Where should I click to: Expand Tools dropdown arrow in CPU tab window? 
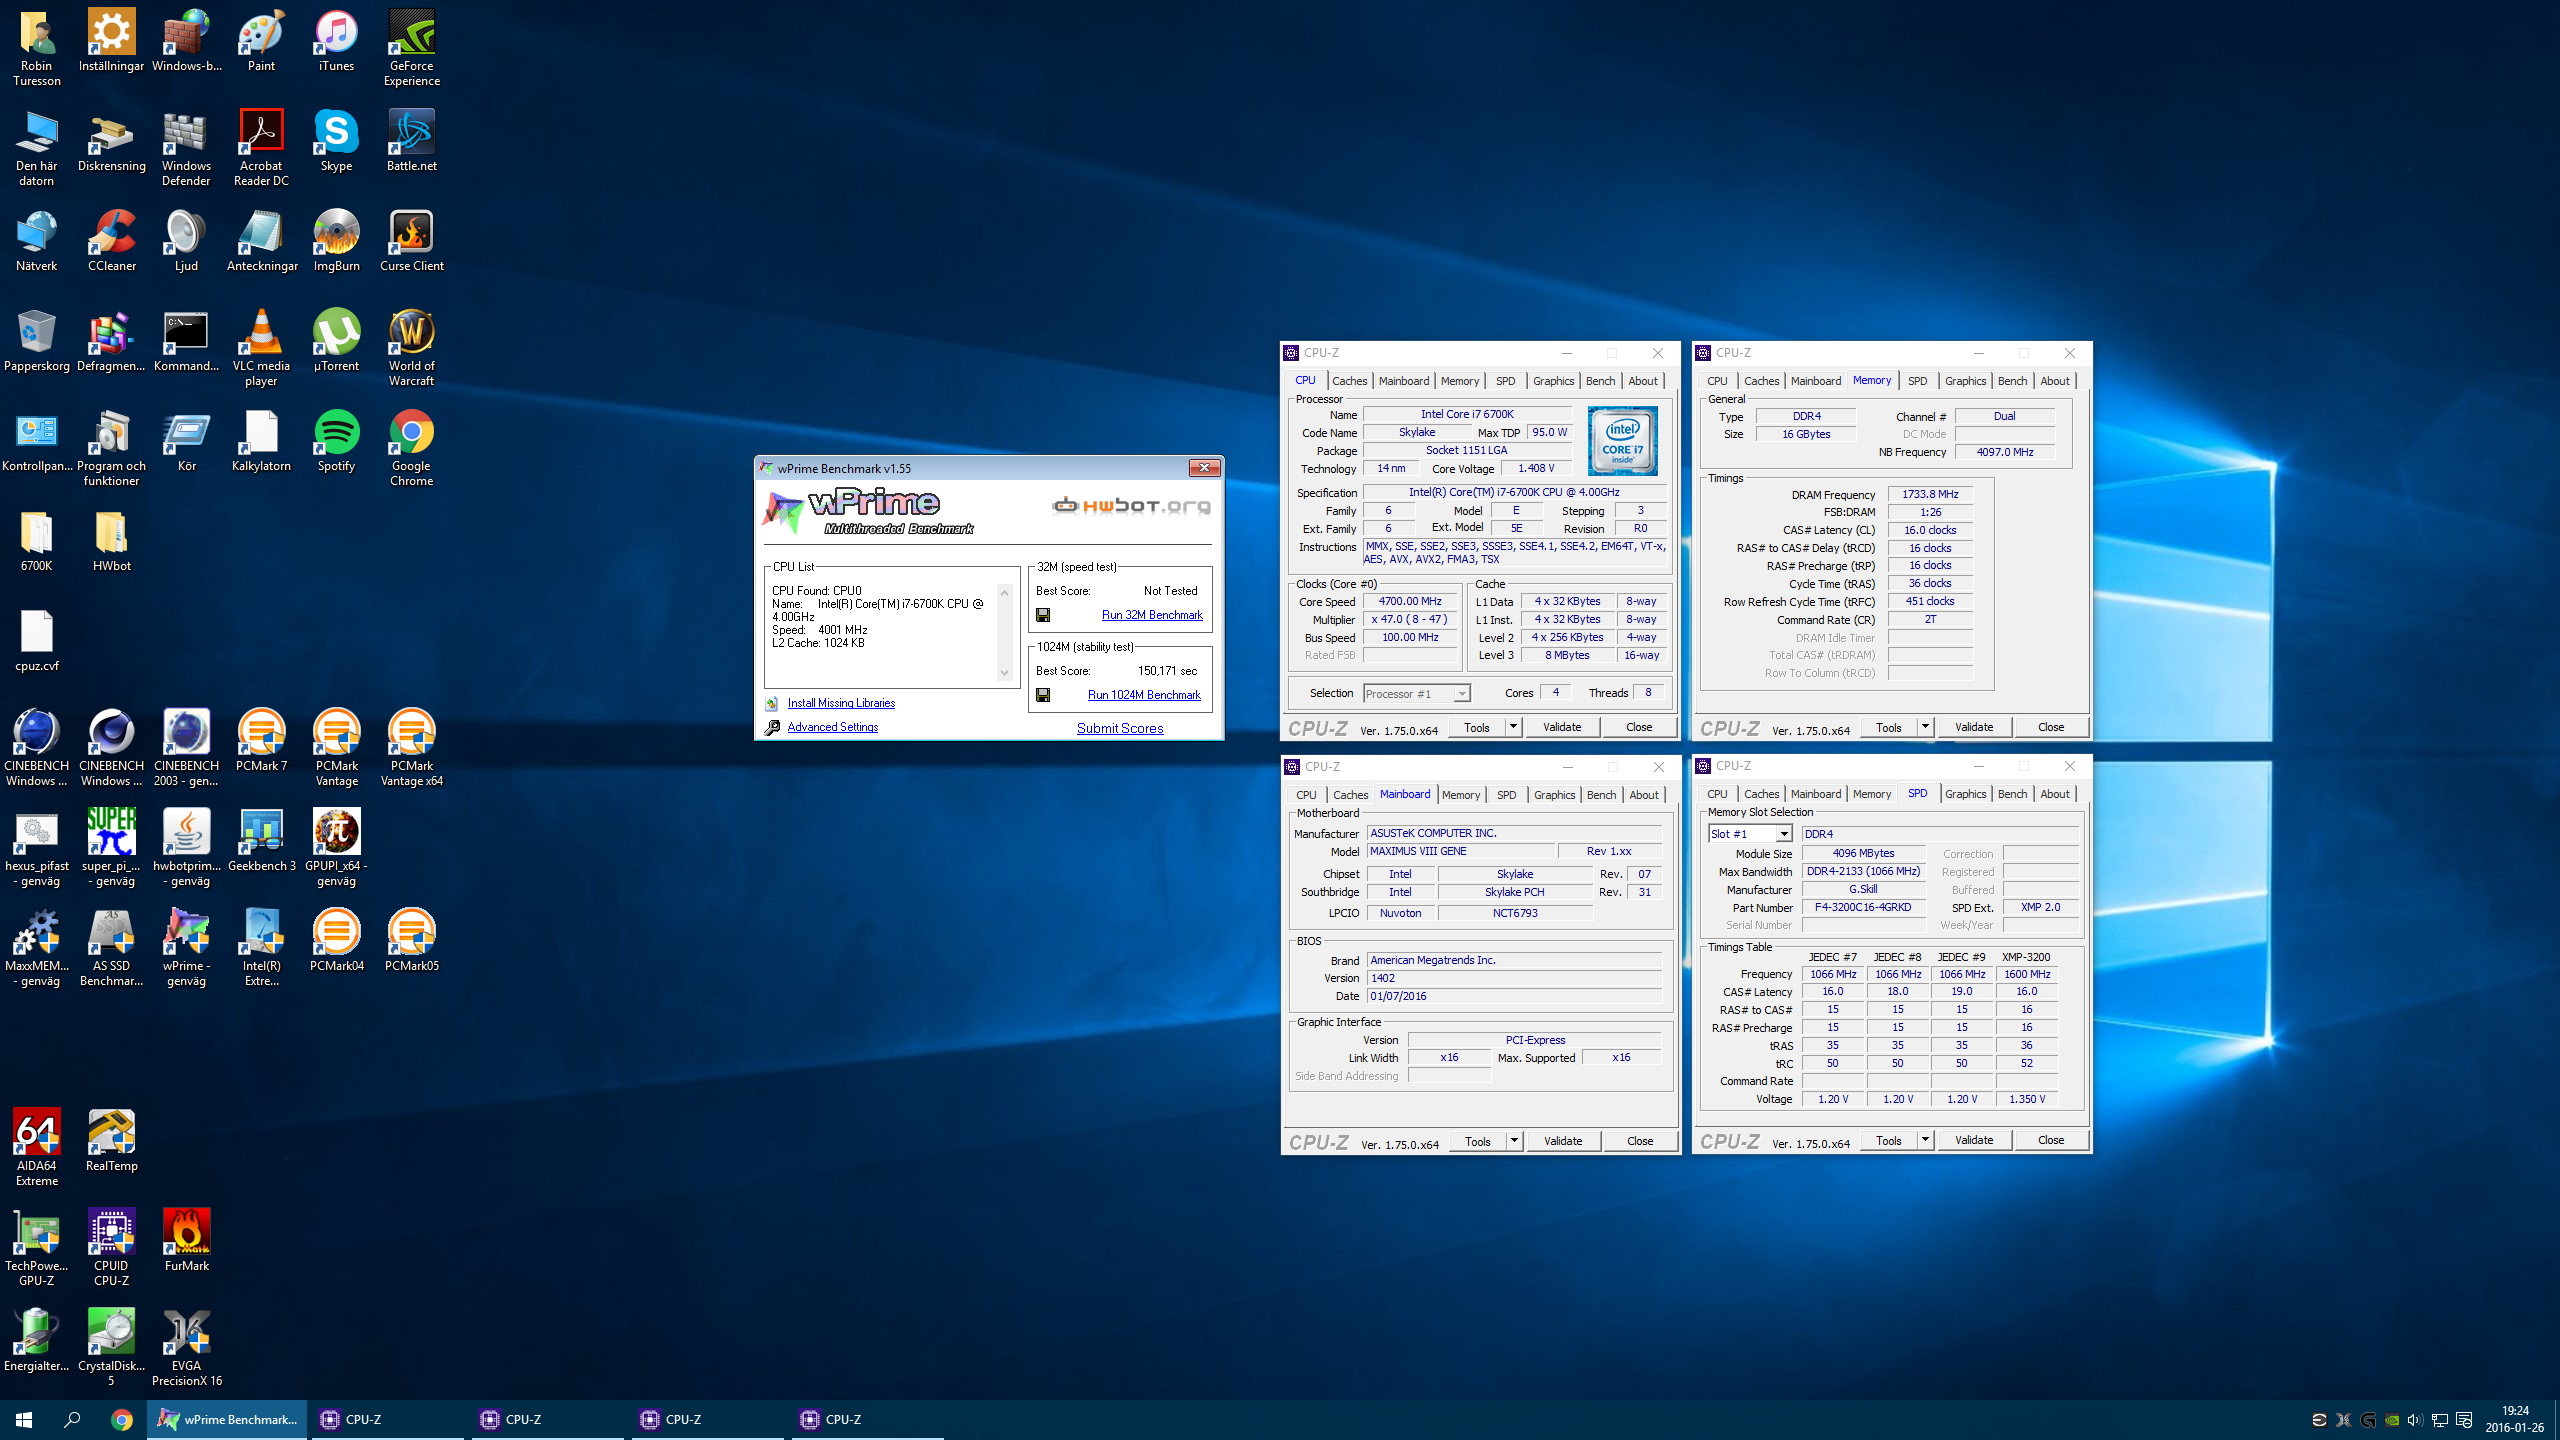pyautogui.click(x=1513, y=727)
